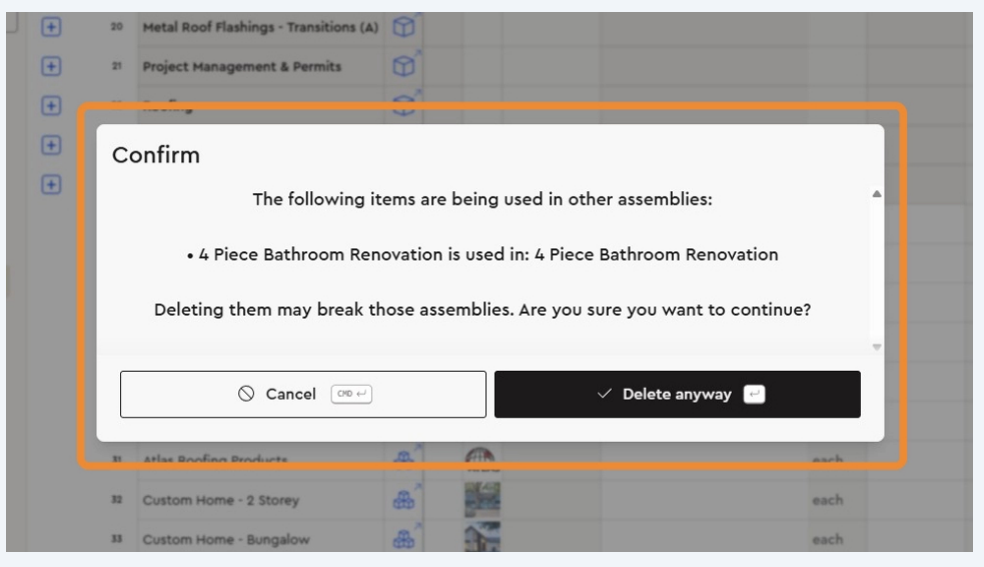Click assembly icon for Custom Home - 2 Storey
Viewport: 984px width, 567px height.
point(398,500)
